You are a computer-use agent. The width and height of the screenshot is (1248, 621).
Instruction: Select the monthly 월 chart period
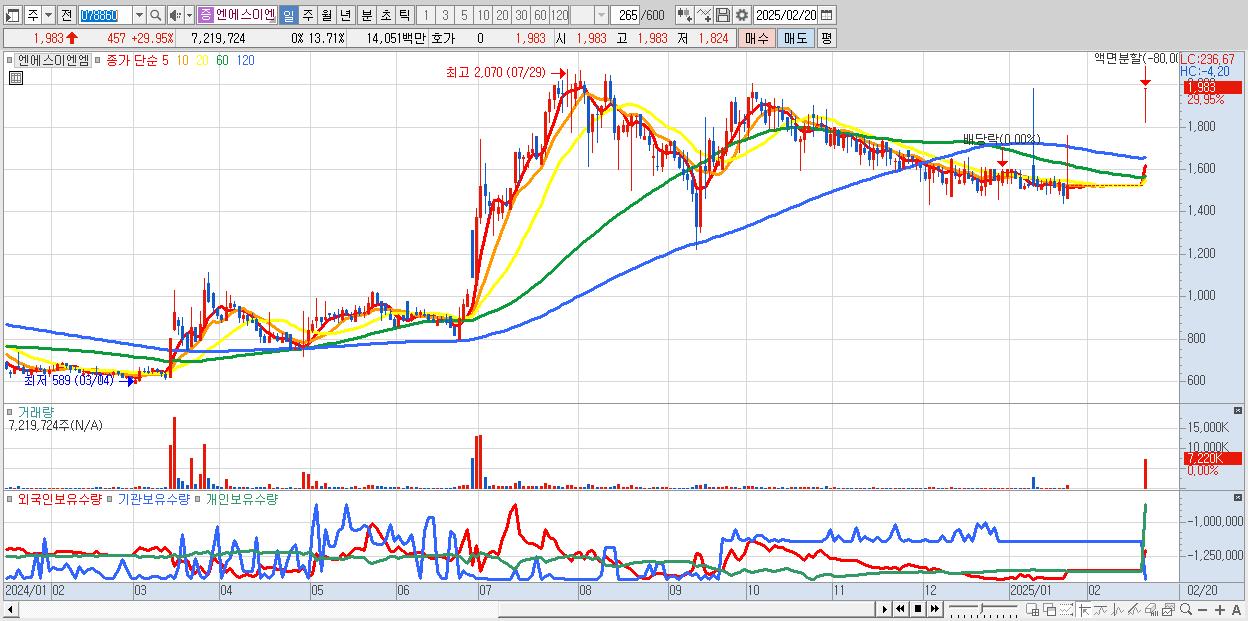[327, 15]
